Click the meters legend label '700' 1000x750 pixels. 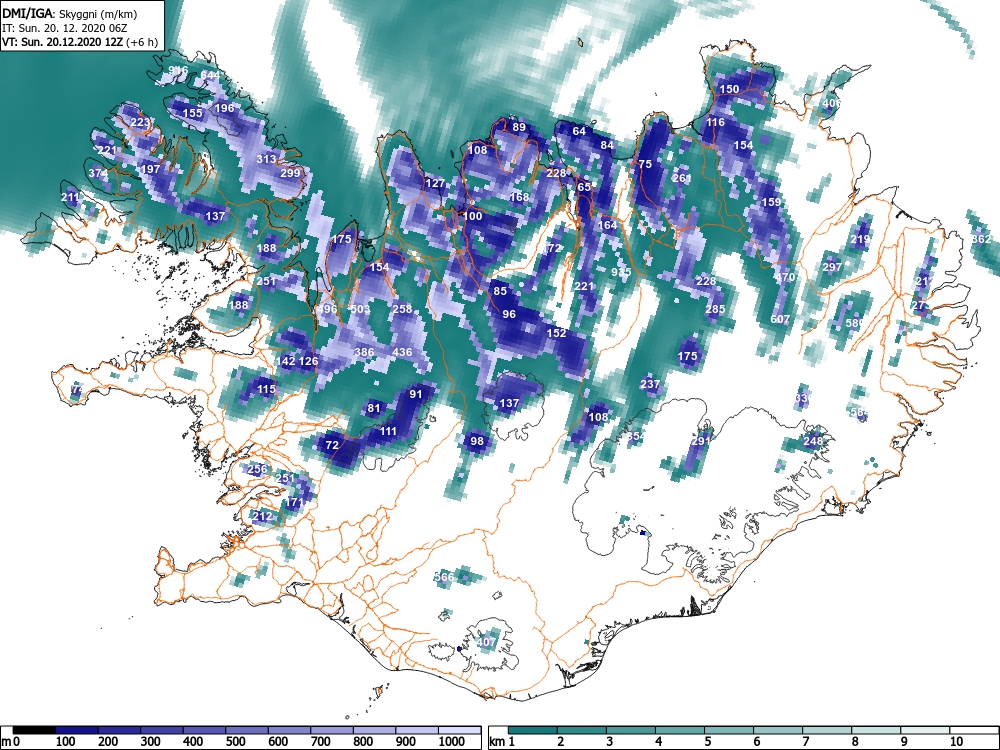click(320, 742)
